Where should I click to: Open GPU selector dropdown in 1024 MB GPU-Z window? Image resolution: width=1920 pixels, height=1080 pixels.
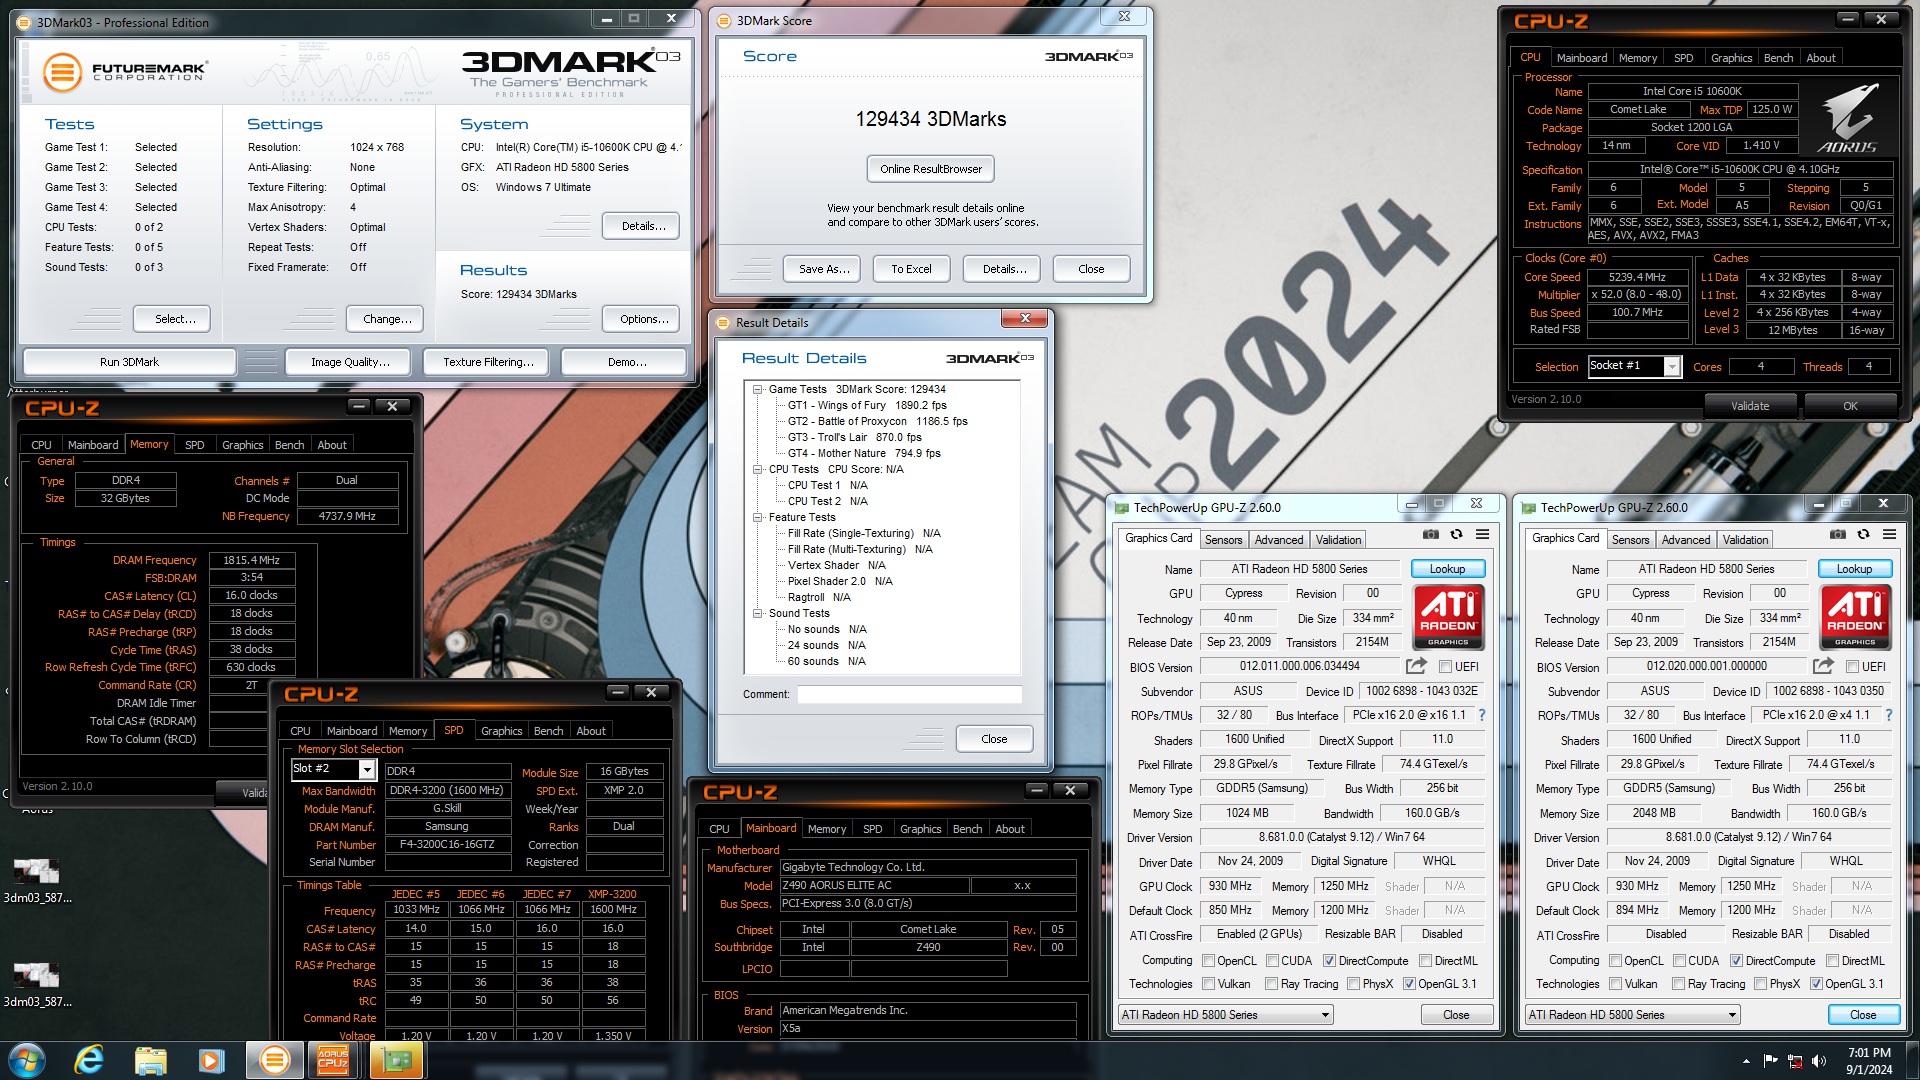(x=1226, y=1015)
